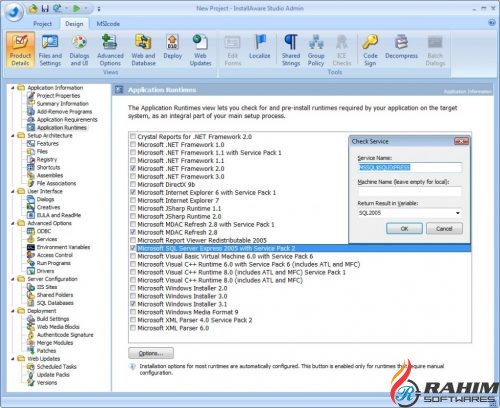Collapse the Web Updates tree node

point(13,359)
